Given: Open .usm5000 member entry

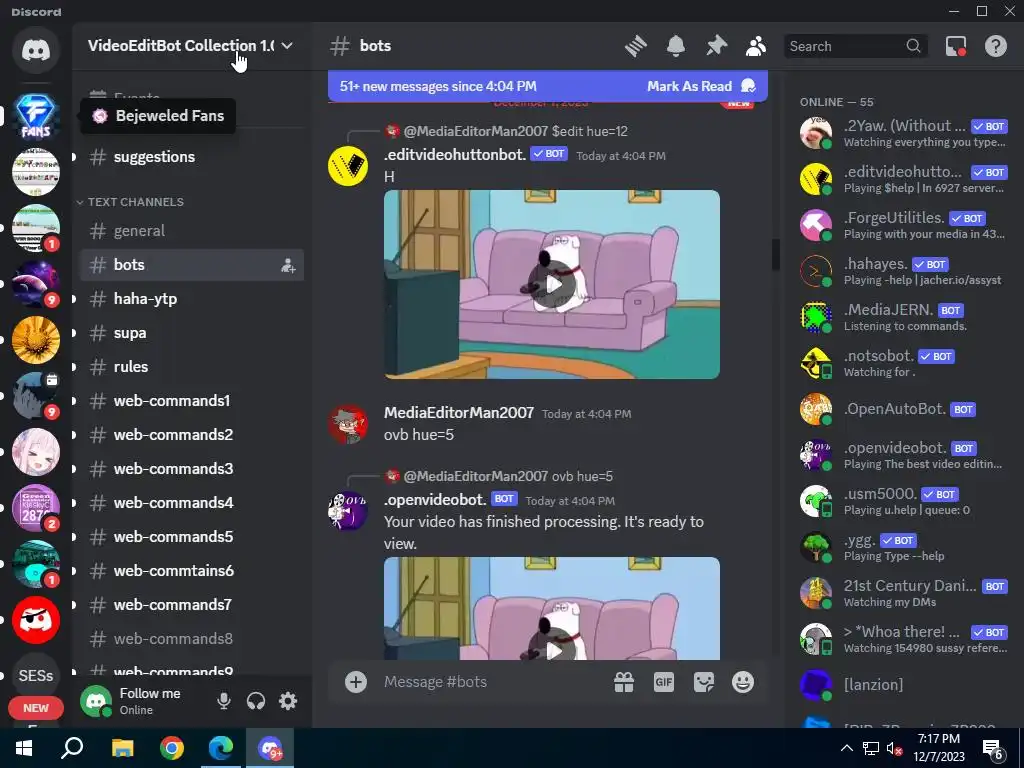Looking at the screenshot, I should 904,501.
